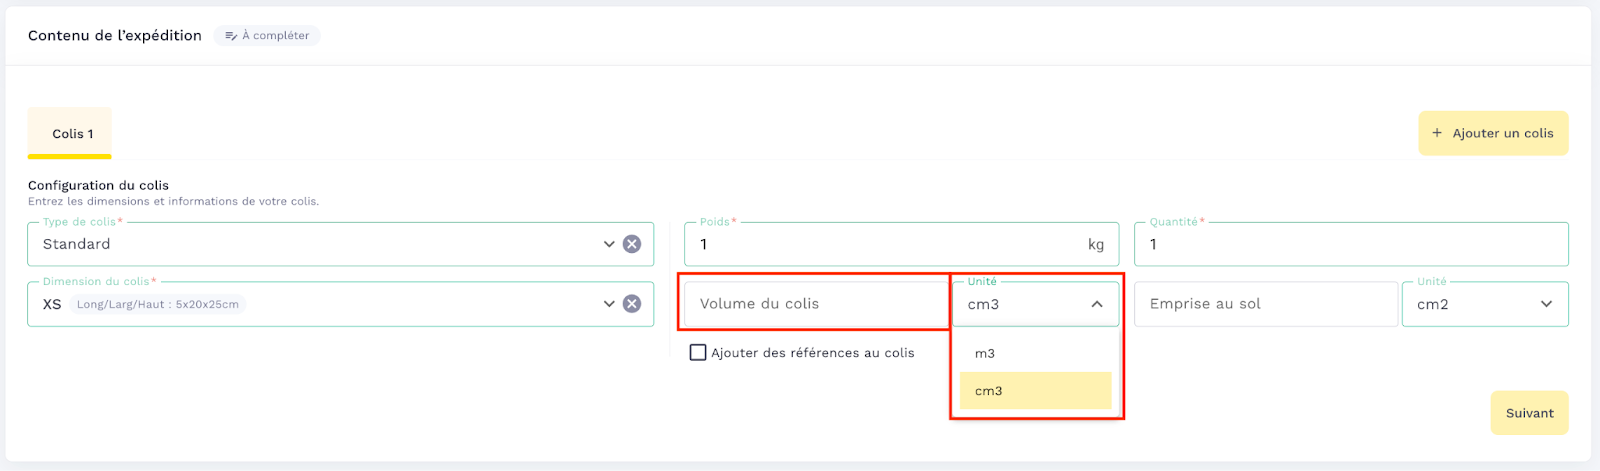
Task: Enable Ajouter des références au colis checkbox
Action: pyautogui.click(x=698, y=353)
